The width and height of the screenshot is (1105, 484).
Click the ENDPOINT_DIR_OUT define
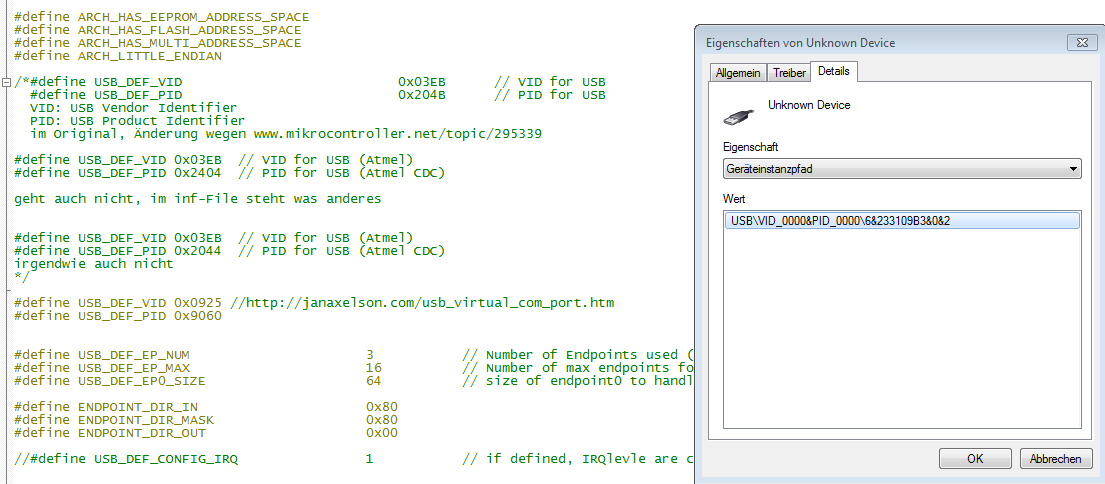pyautogui.click(x=109, y=433)
